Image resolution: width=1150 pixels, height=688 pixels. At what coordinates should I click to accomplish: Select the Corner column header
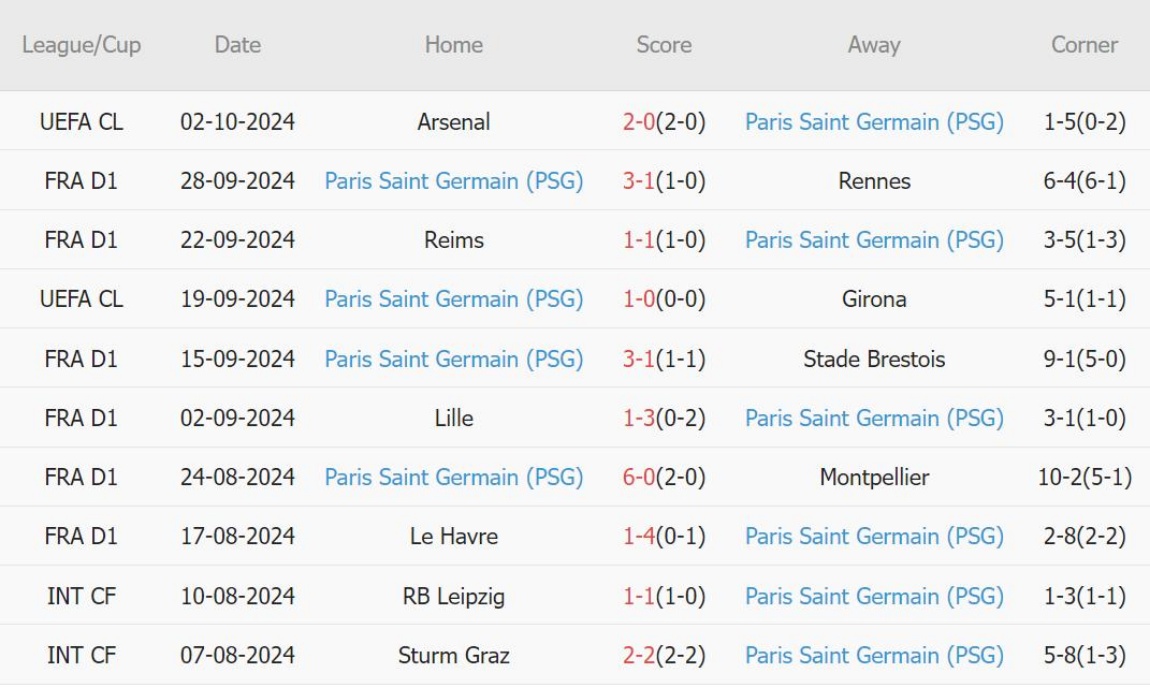tap(1084, 45)
